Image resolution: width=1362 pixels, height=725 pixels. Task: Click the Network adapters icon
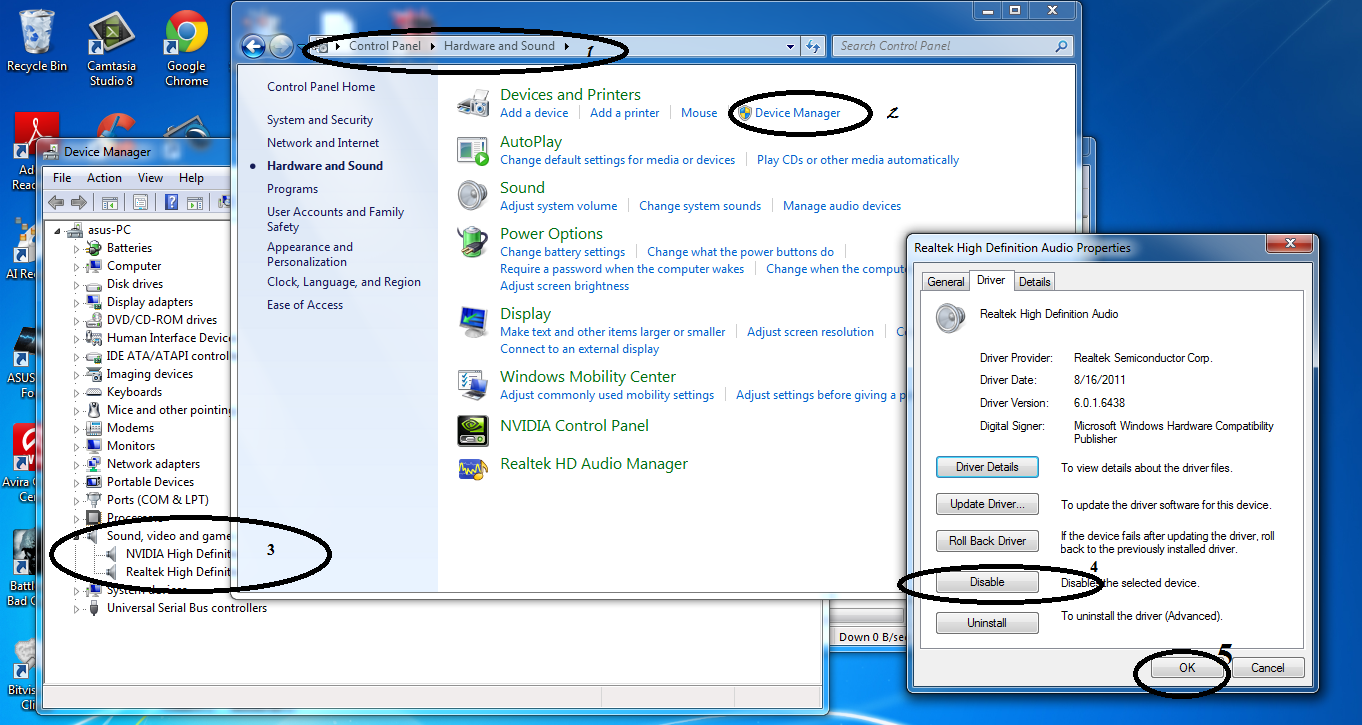[94, 464]
